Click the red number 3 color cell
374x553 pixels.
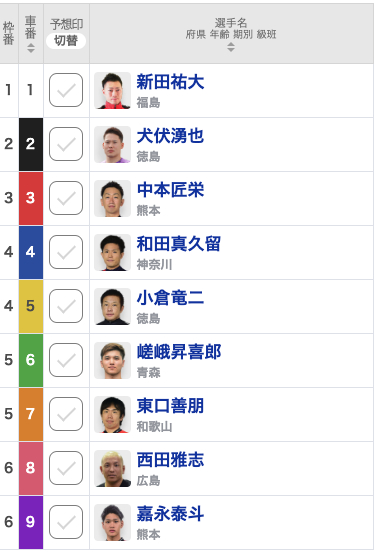pyautogui.click(x=31, y=198)
